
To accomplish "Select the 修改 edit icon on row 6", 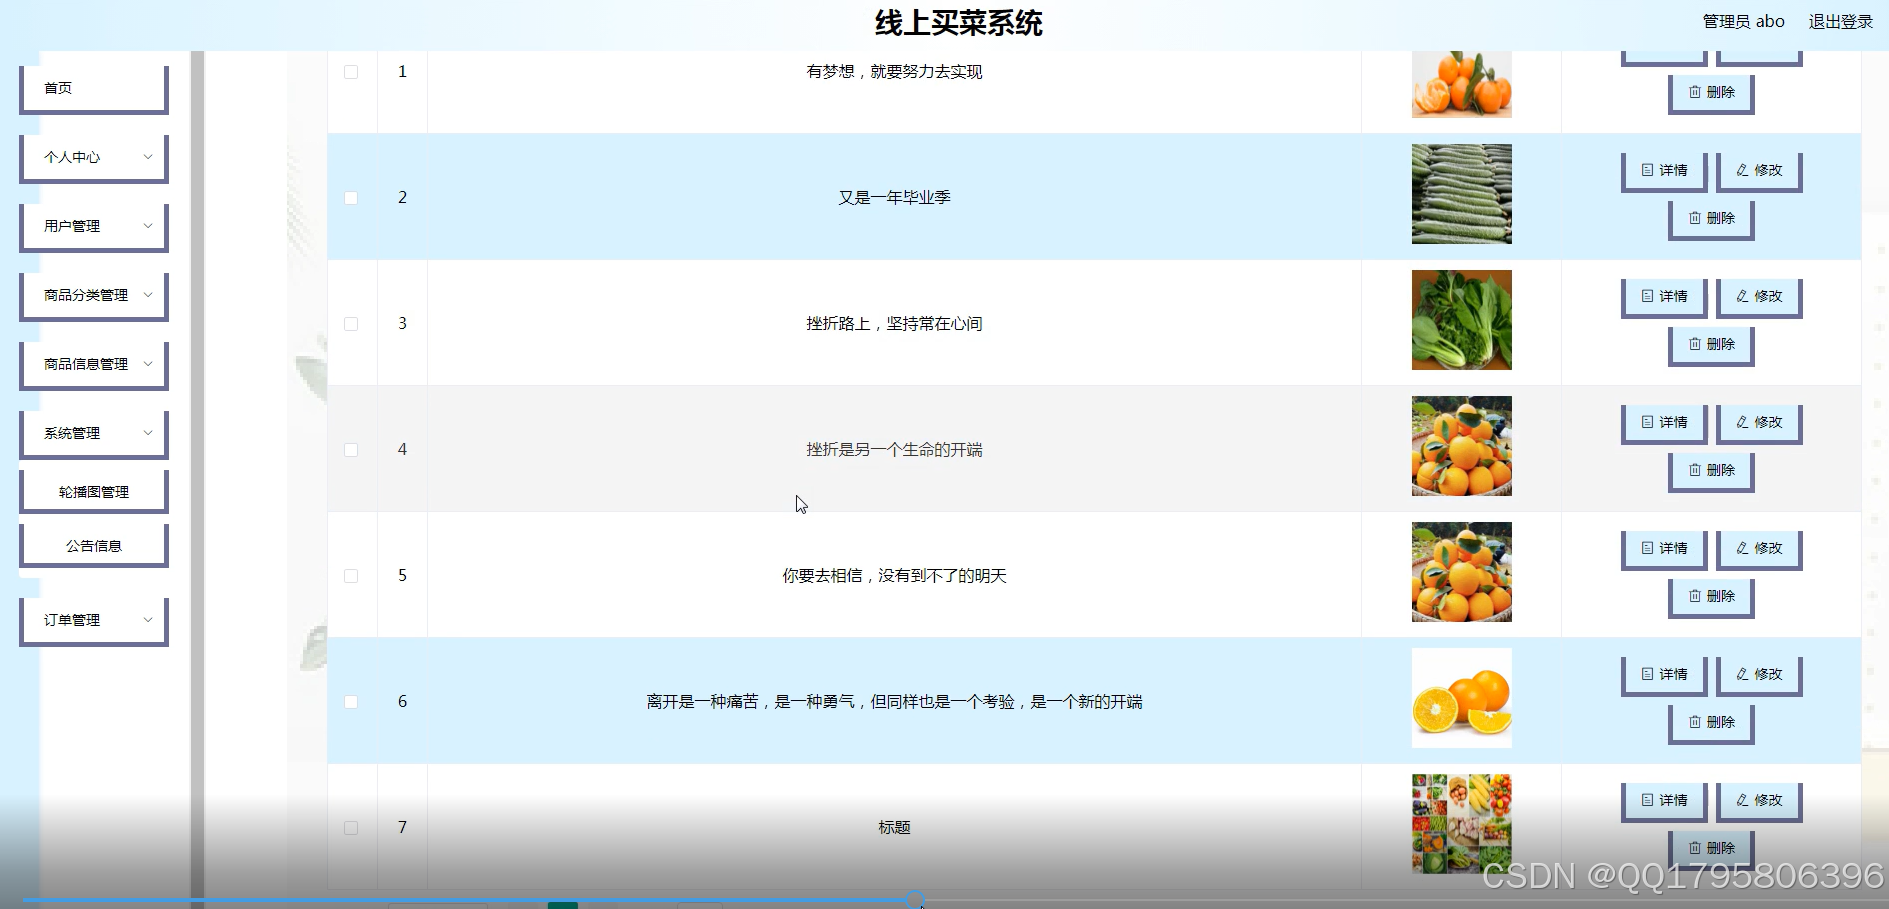I will coord(1741,674).
